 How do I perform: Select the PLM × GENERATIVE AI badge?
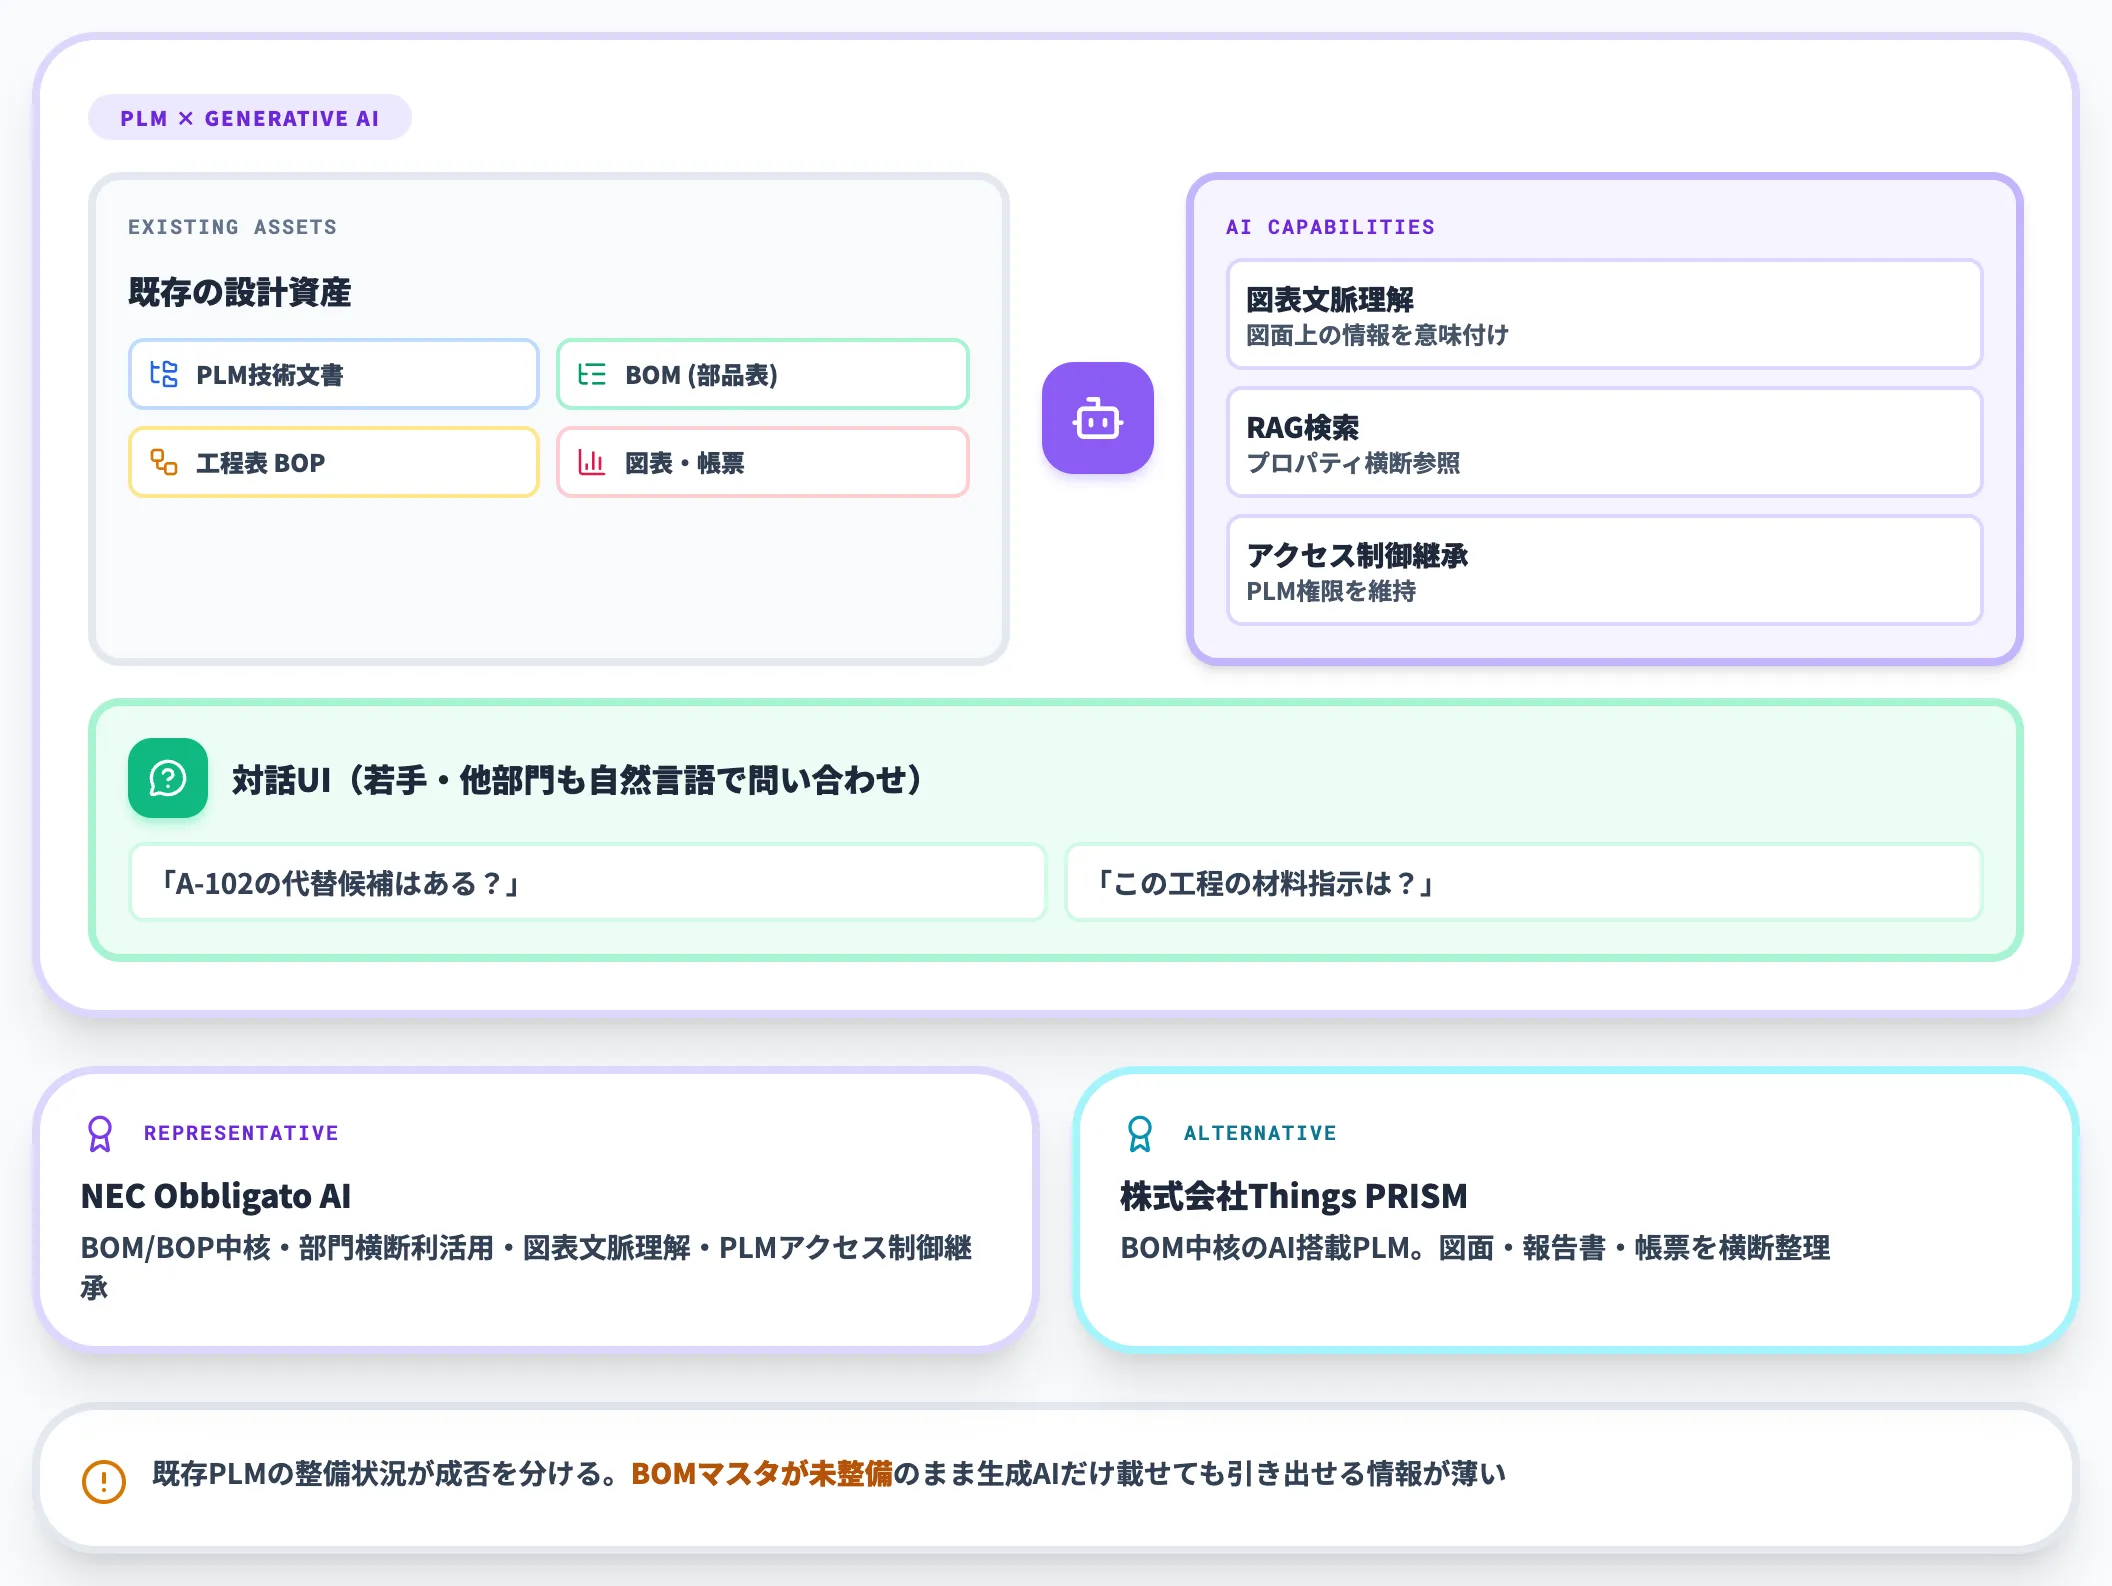click(x=250, y=118)
